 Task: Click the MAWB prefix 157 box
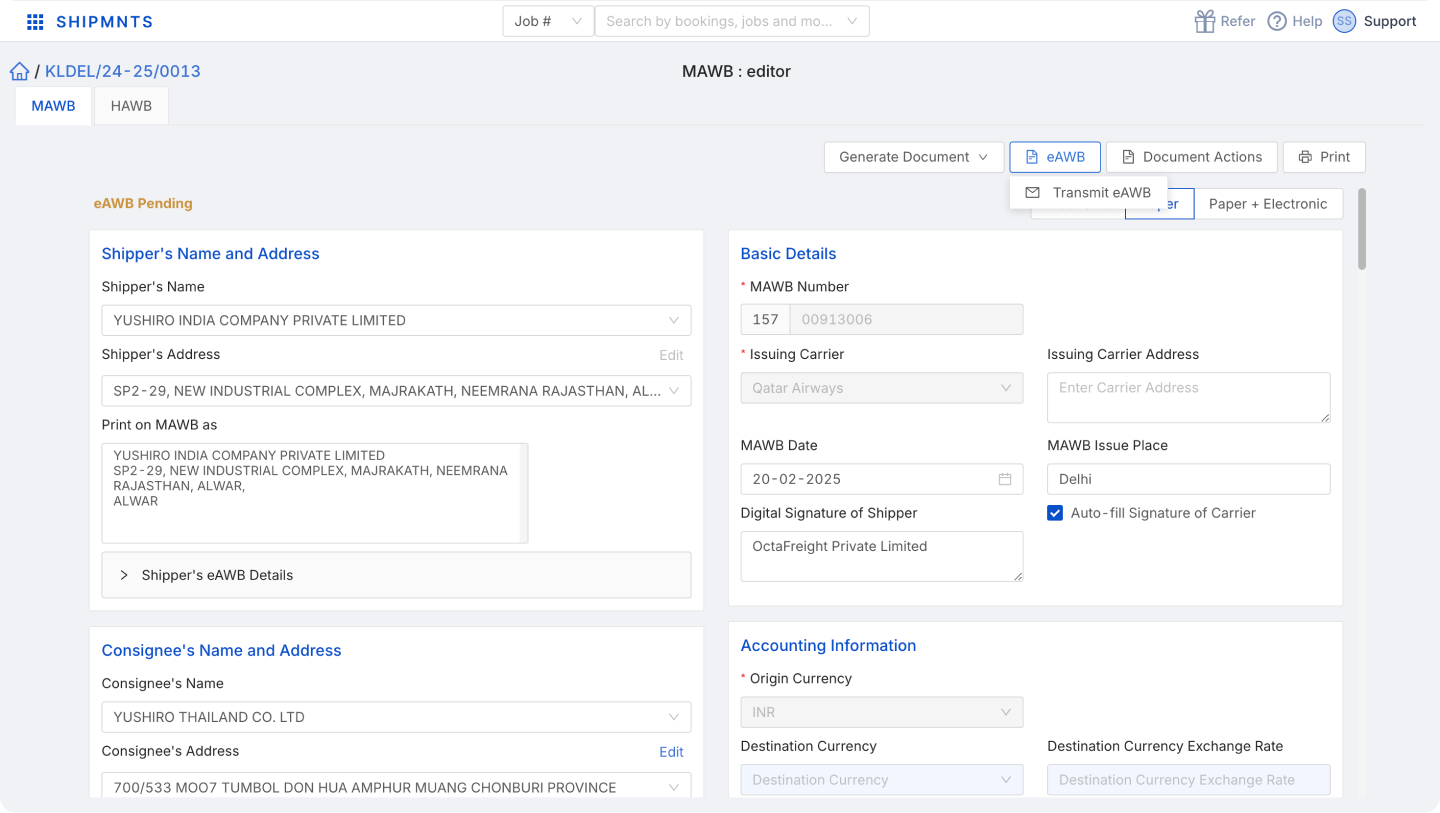765,319
